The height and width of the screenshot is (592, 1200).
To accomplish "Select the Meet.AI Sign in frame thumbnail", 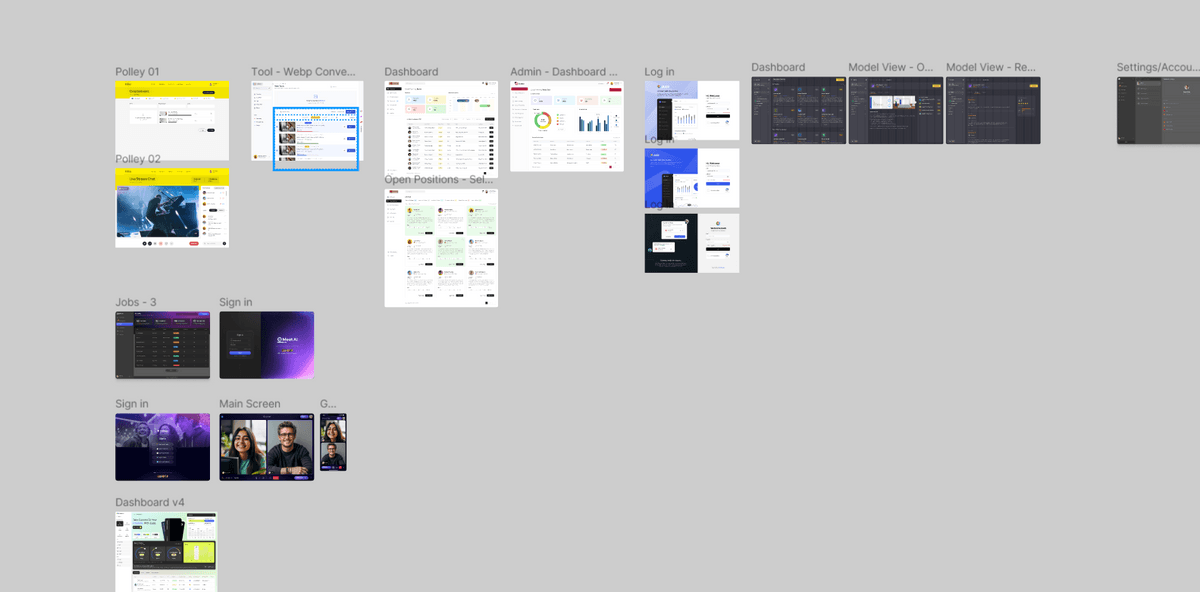I will (266, 345).
